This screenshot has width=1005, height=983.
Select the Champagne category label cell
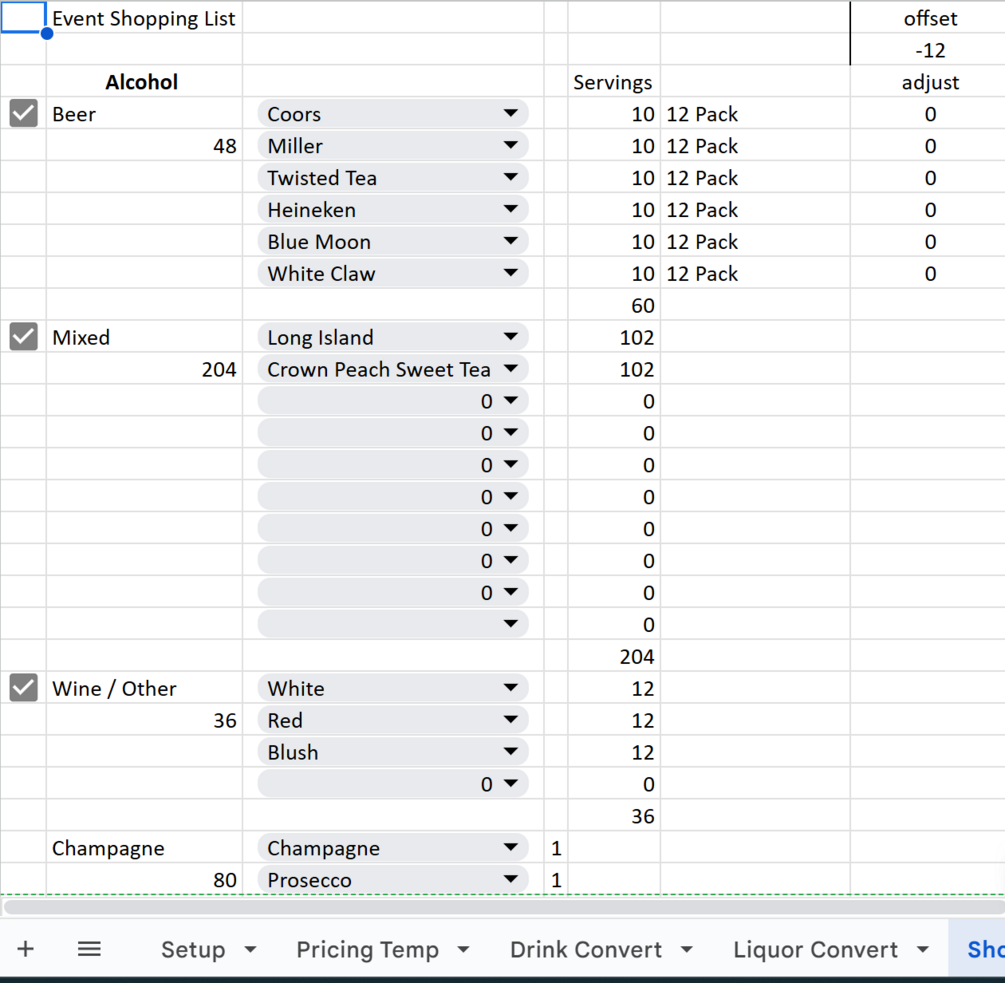(x=144, y=848)
